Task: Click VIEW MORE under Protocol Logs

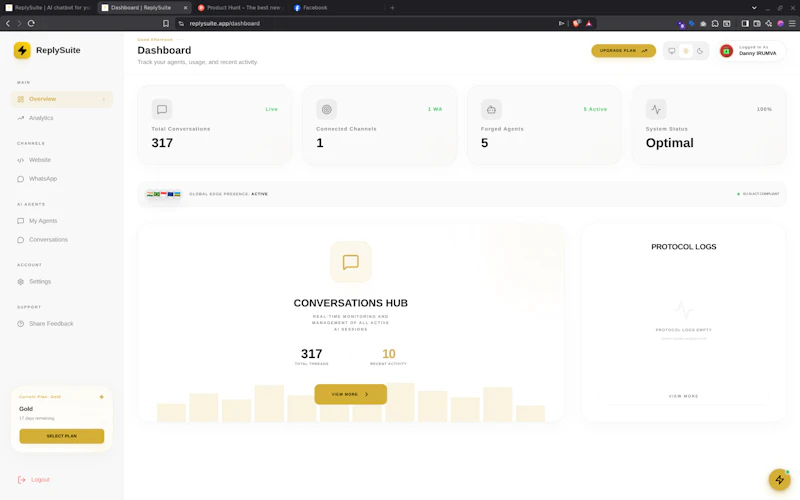Action: (684, 396)
